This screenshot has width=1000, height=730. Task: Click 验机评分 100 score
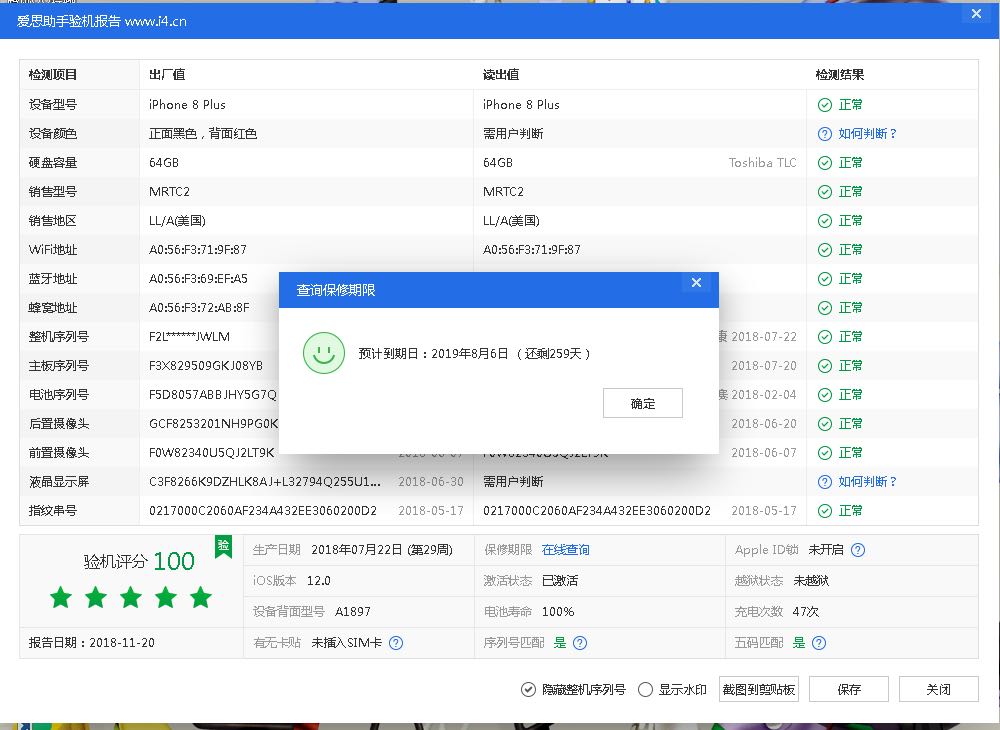(139, 561)
